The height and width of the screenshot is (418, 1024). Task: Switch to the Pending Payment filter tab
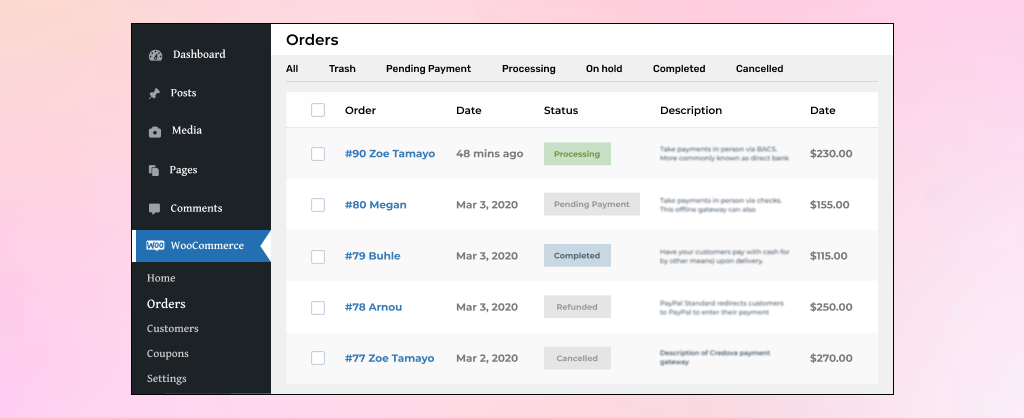tap(428, 69)
